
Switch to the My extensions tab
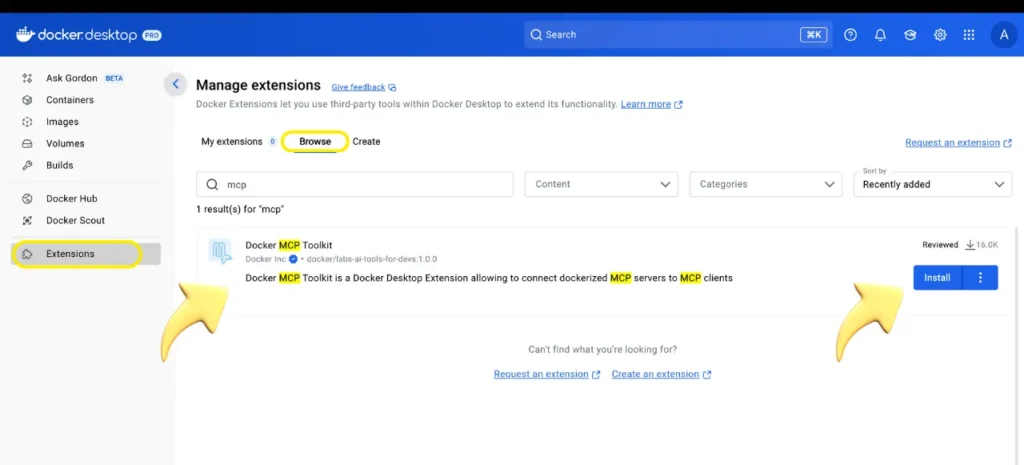click(x=232, y=142)
